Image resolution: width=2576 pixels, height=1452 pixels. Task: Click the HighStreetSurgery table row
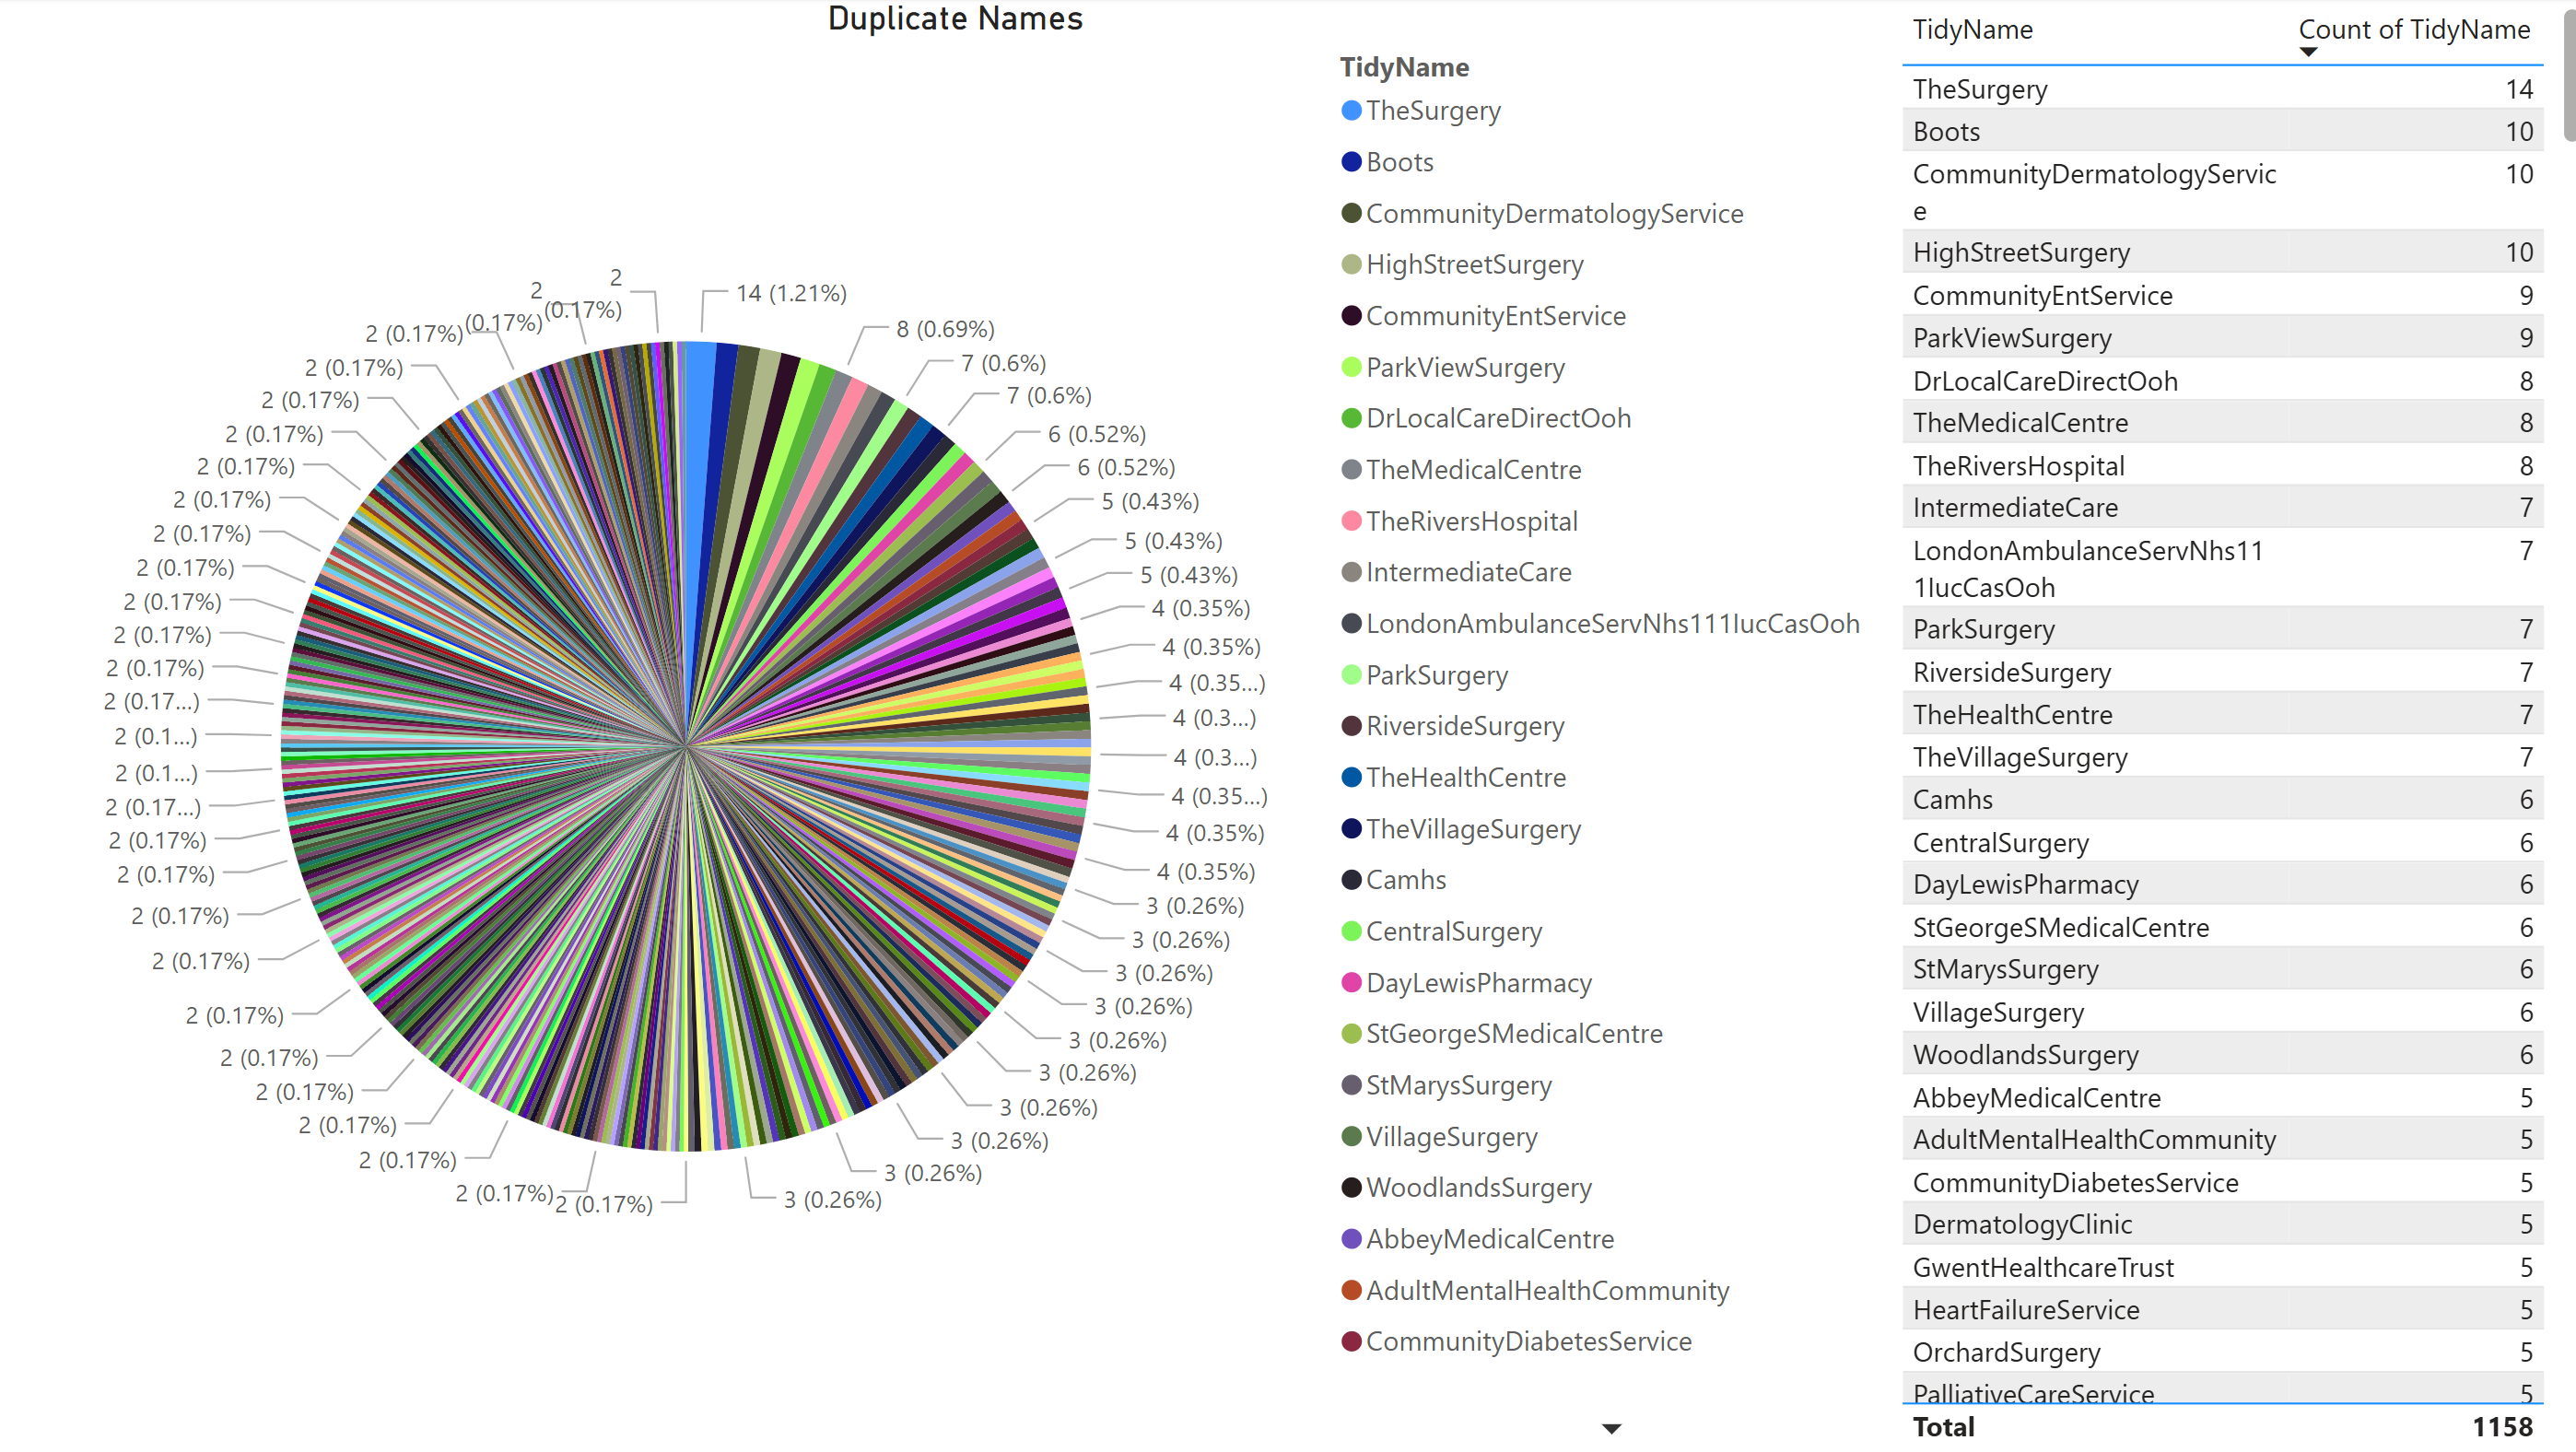(x=2222, y=252)
